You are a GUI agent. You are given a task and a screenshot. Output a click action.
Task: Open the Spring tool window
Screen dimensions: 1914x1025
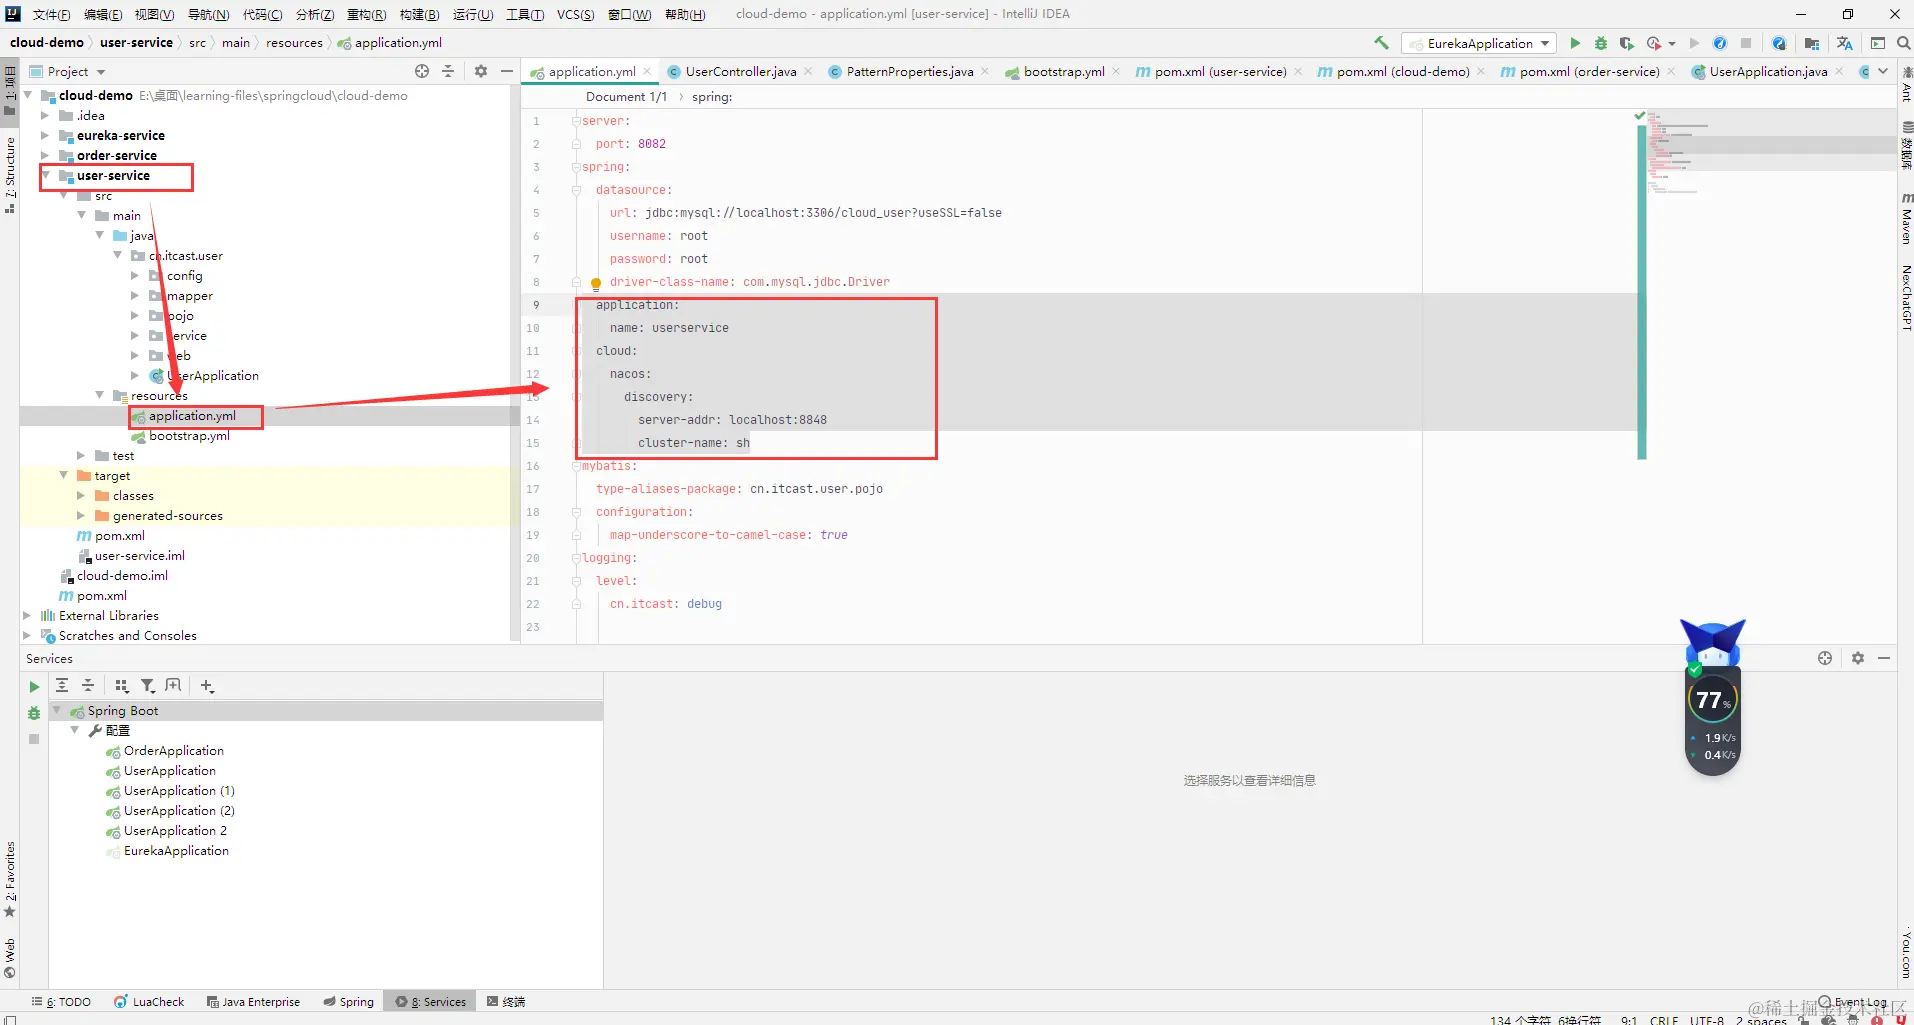pos(349,1001)
